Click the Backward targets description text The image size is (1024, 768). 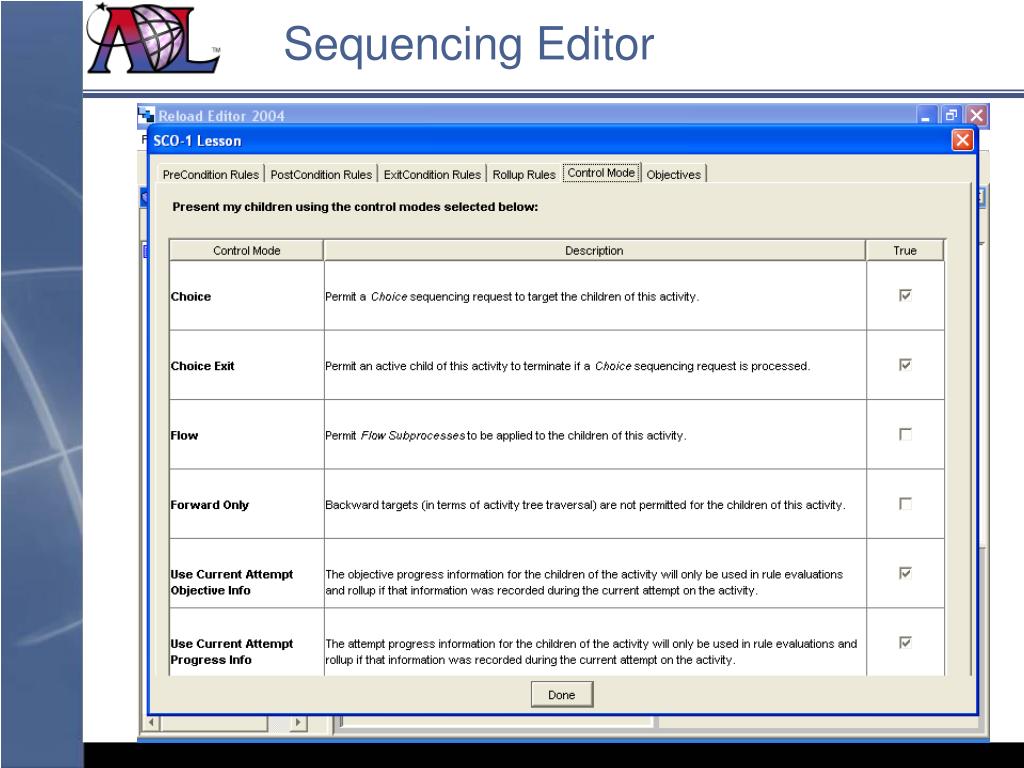pos(585,505)
